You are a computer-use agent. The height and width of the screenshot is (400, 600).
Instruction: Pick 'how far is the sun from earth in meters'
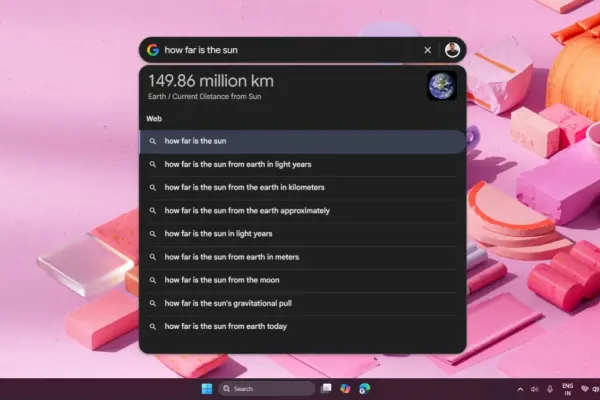[x=302, y=257]
